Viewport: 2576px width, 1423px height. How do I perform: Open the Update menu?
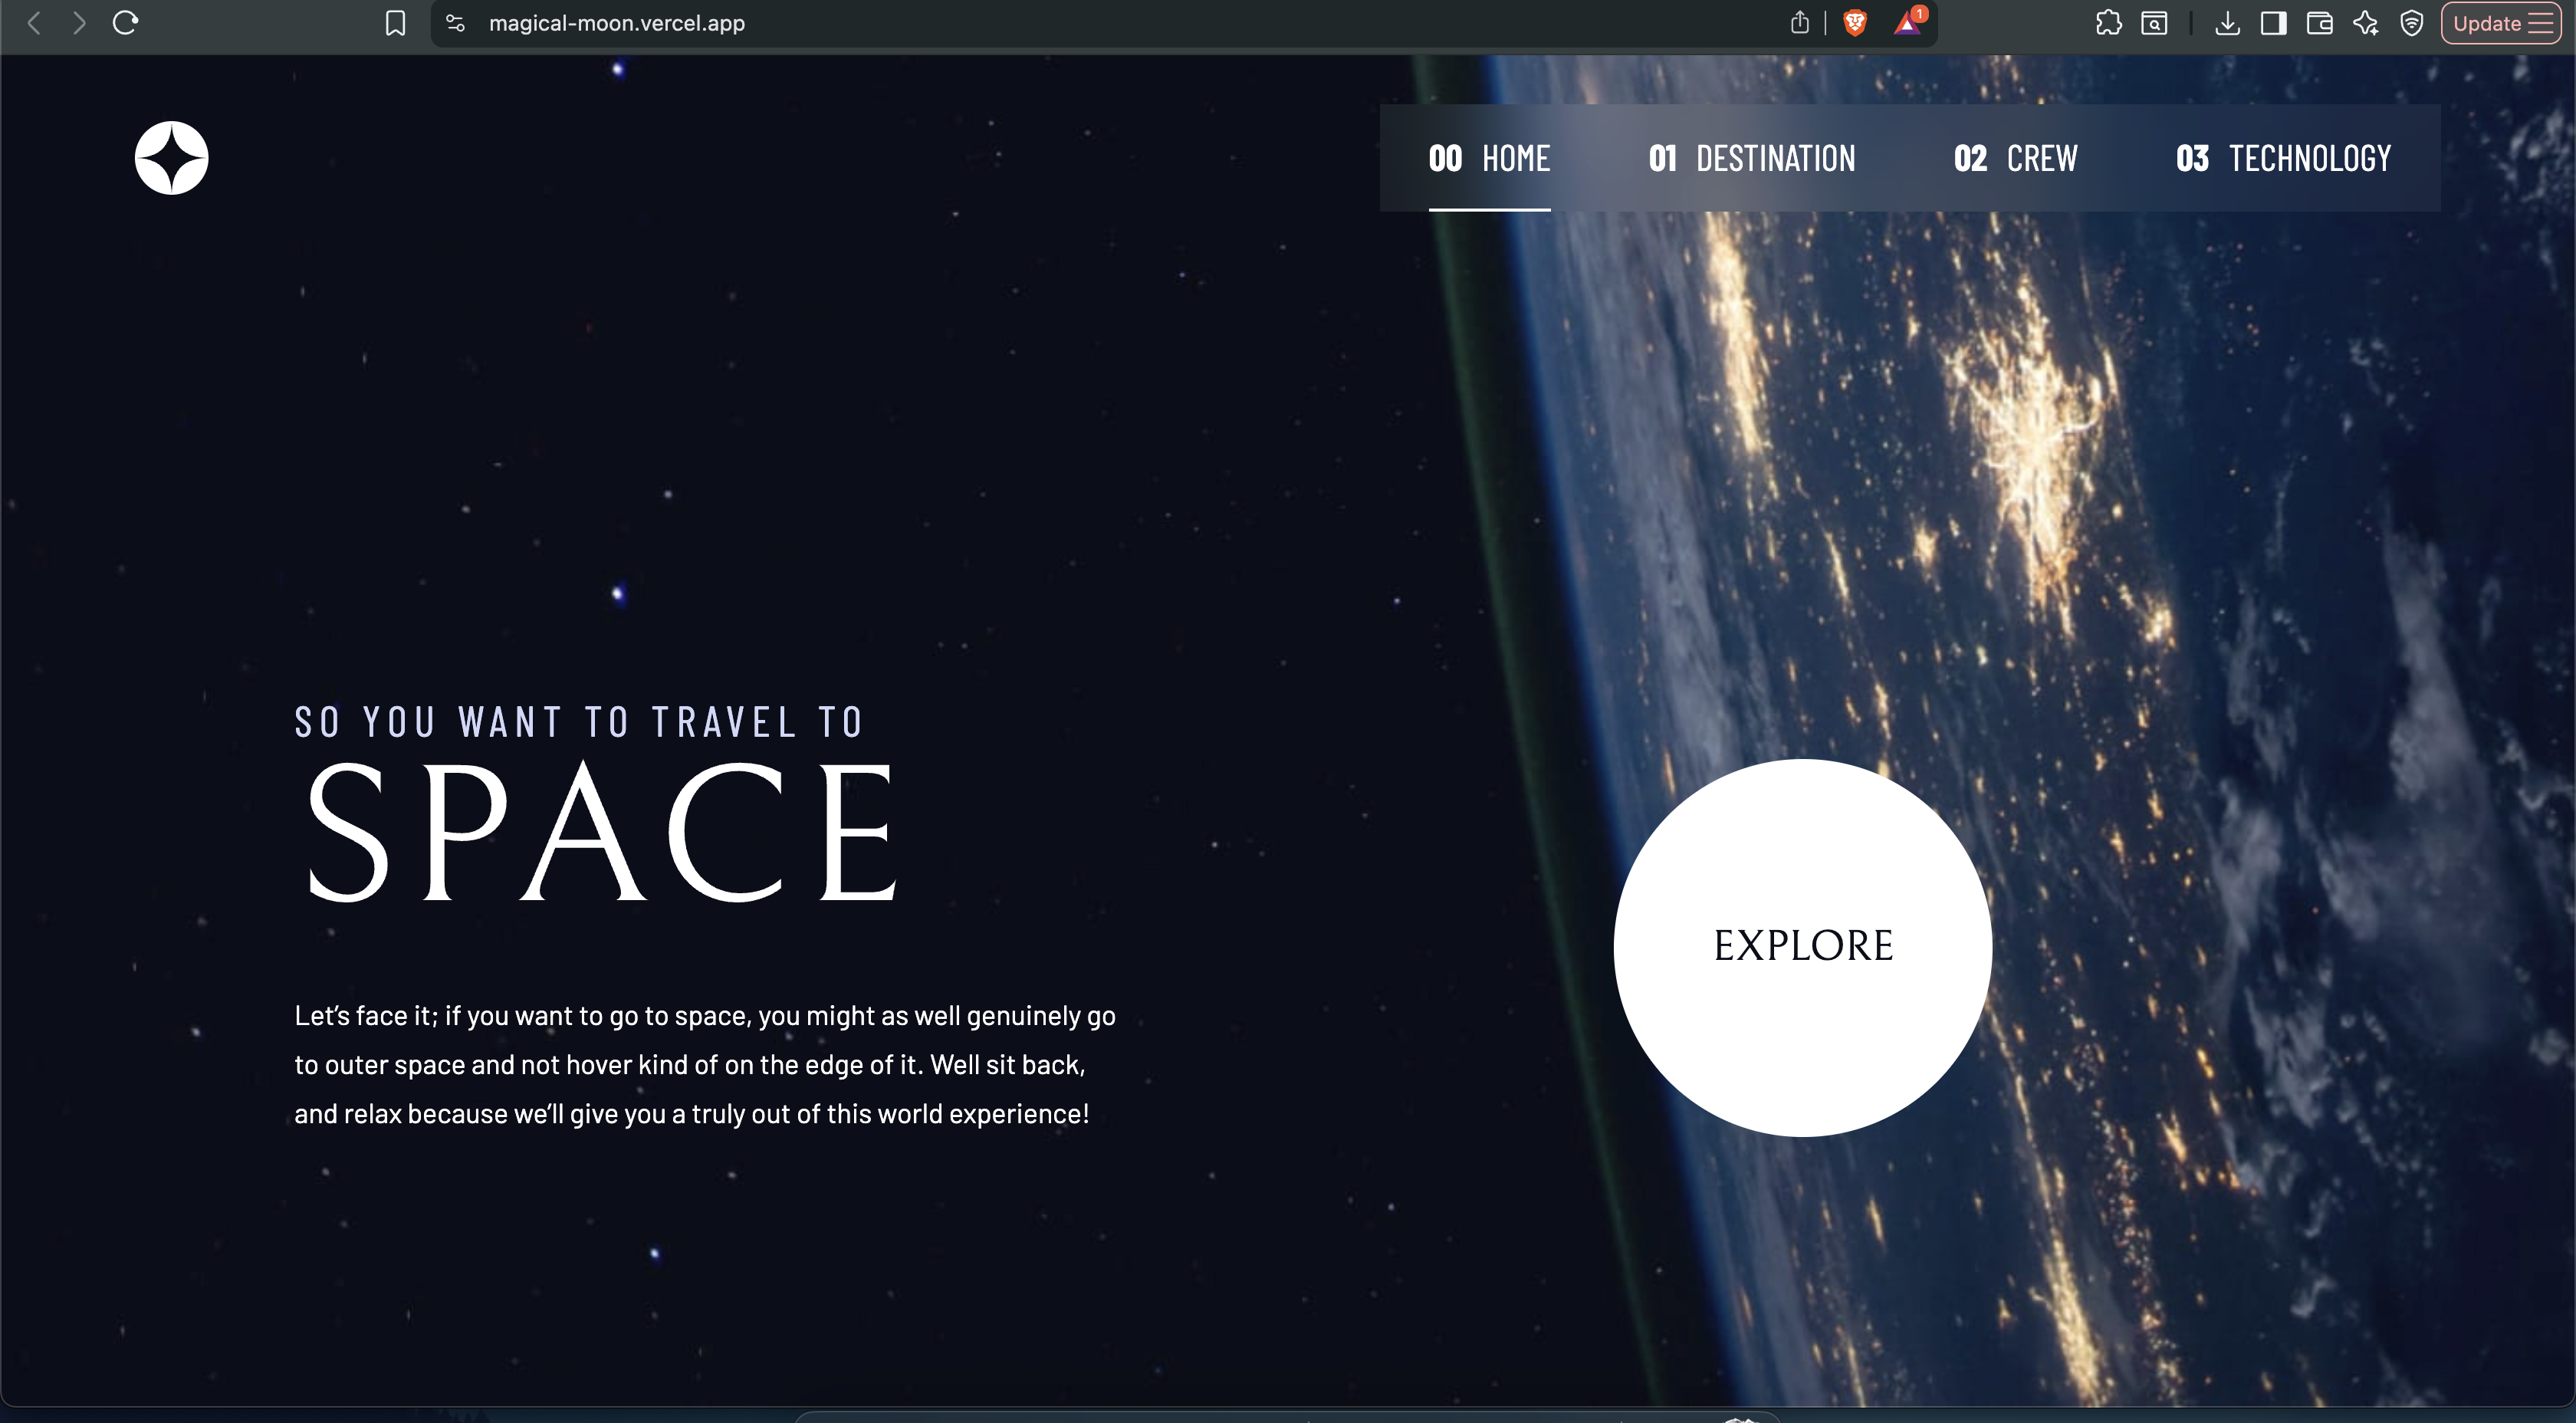tap(2500, 22)
